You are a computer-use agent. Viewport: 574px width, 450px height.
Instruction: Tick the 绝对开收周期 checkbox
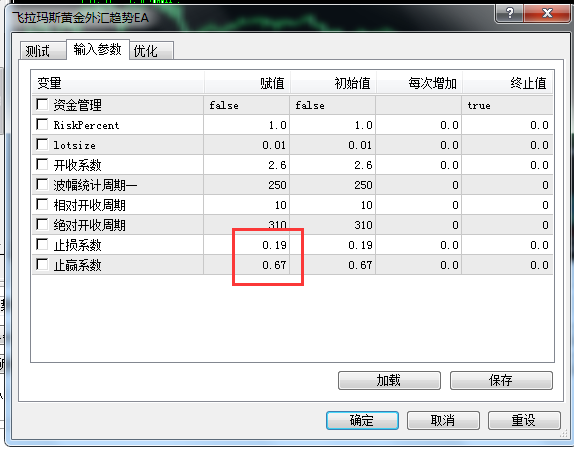point(42,224)
